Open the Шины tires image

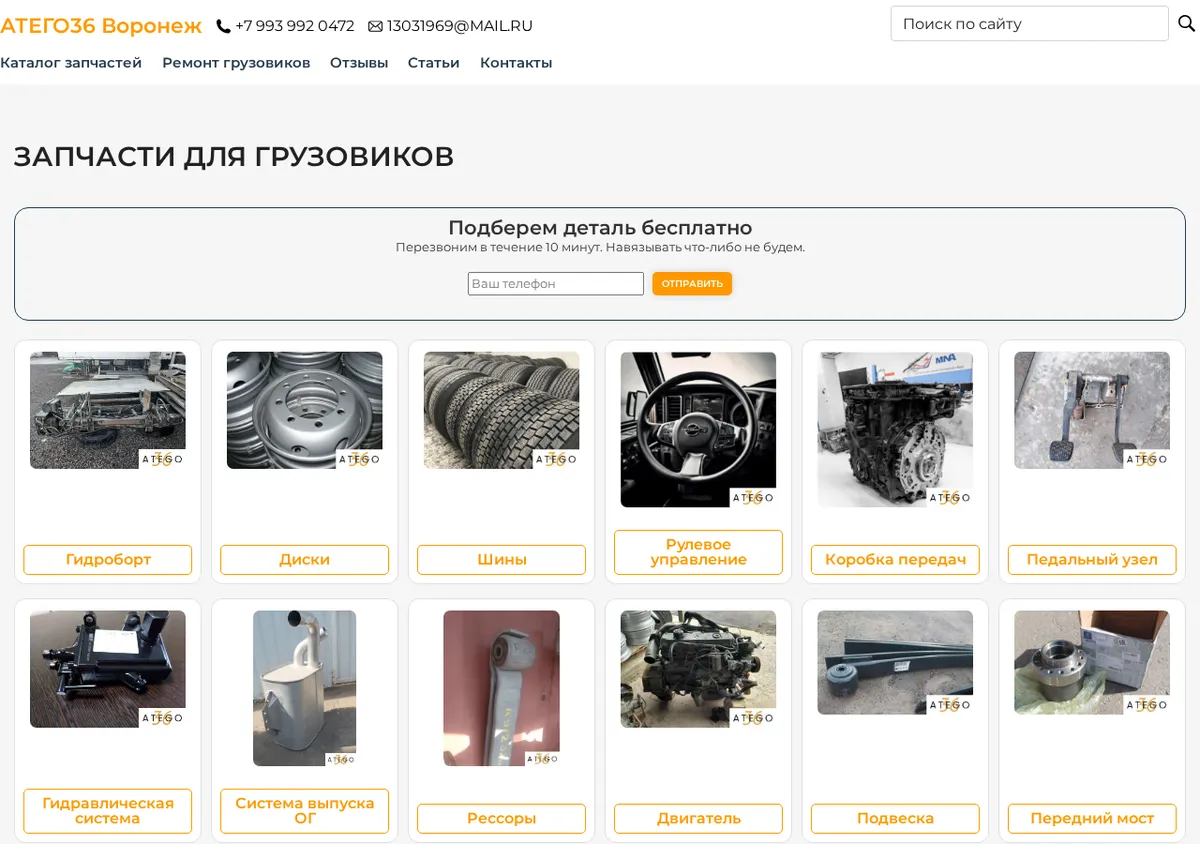tap(502, 410)
